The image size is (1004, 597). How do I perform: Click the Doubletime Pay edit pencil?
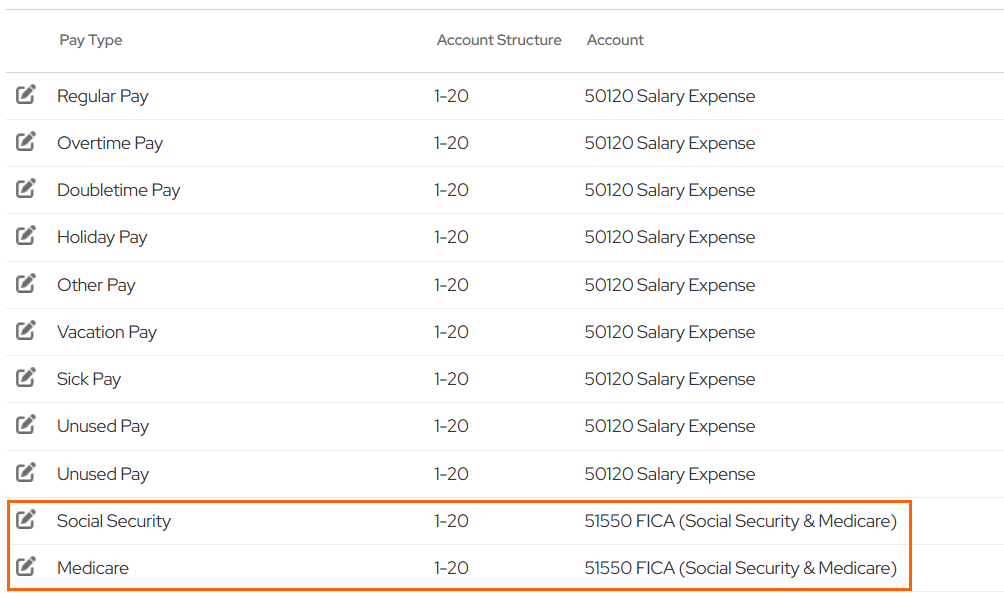pos(26,189)
